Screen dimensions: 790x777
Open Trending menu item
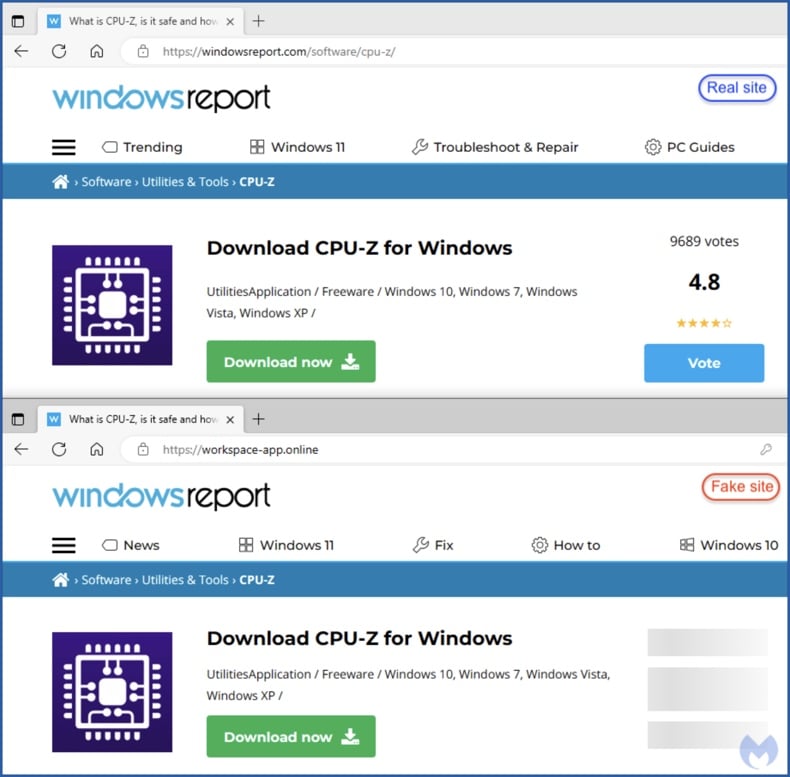[x=142, y=147]
